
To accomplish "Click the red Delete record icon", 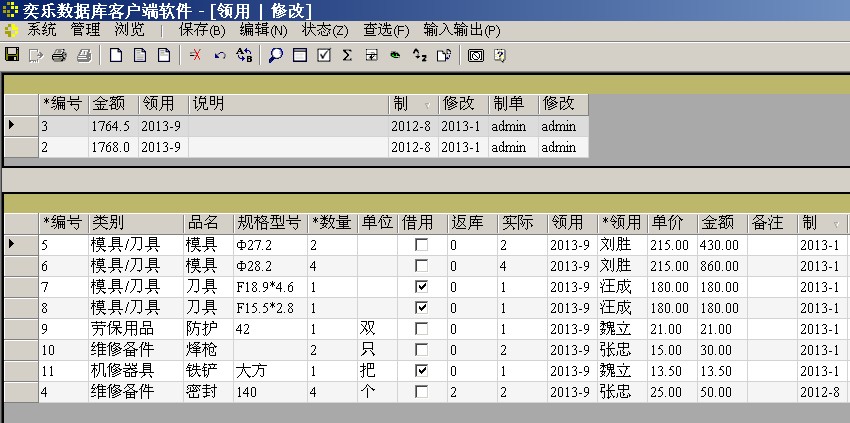I will [x=195, y=55].
